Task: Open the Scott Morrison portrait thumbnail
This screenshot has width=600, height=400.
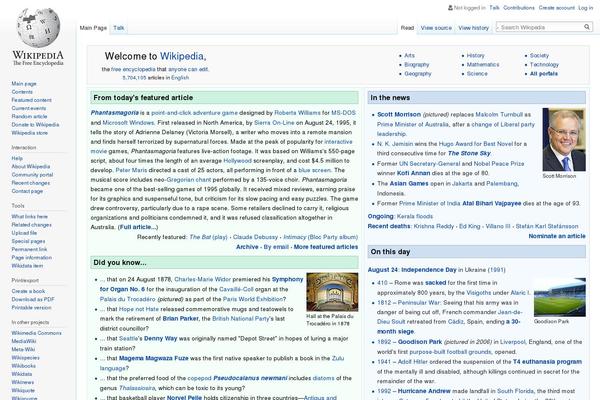Action: pyautogui.click(x=564, y=139)
